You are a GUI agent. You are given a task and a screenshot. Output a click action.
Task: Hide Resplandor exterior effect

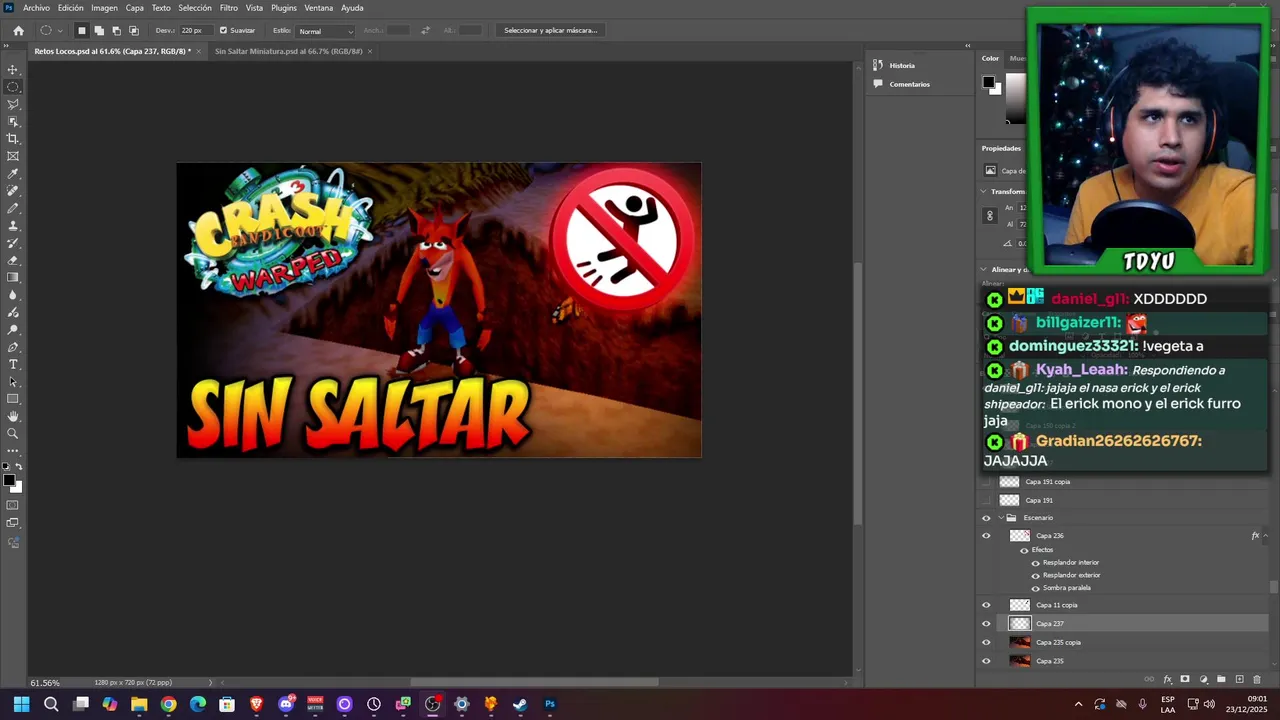pyautogui.click(x=1035, y=575)
